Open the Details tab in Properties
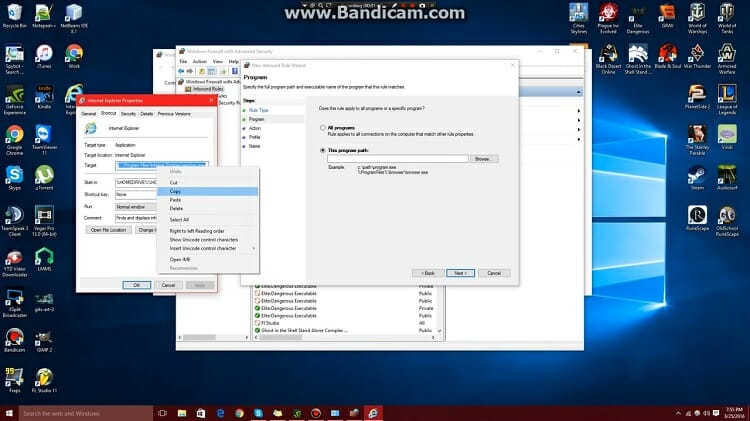This screenshot has height=421, width=750. click(147, 114)
